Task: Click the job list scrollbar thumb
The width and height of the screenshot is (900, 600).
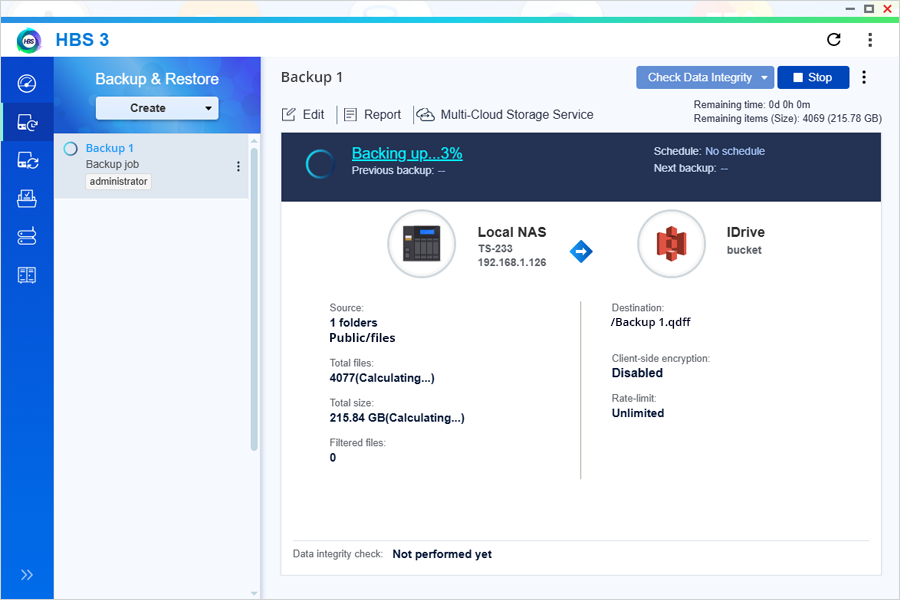Action: [254, 299]
